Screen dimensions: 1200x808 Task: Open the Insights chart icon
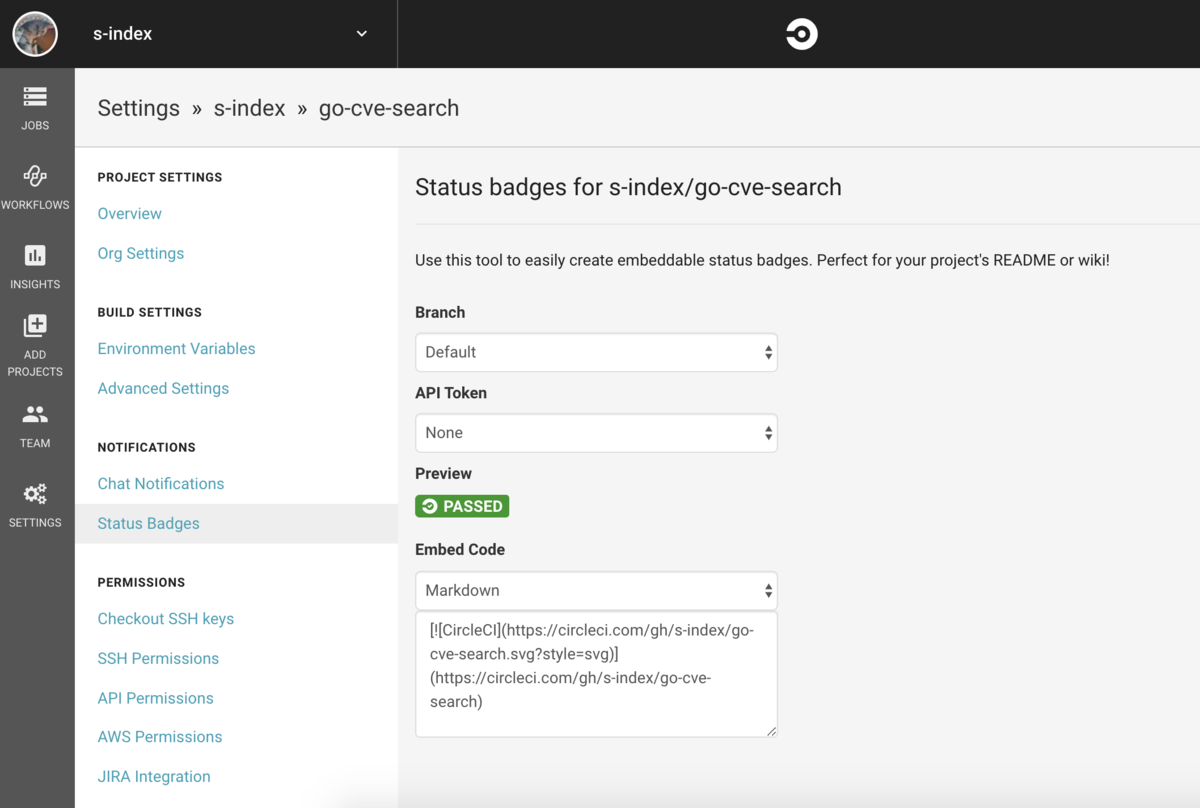coord(35,255)
